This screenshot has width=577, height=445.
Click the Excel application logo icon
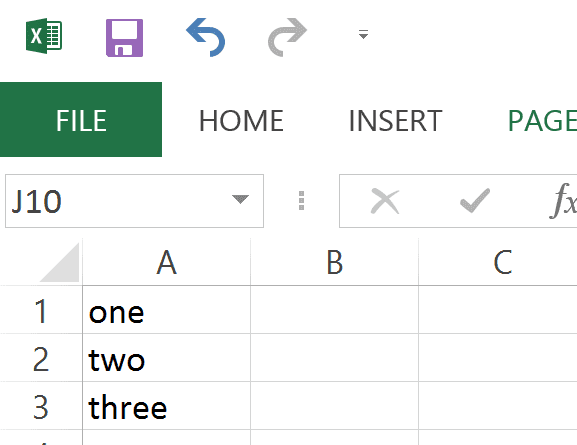point(44,36)
